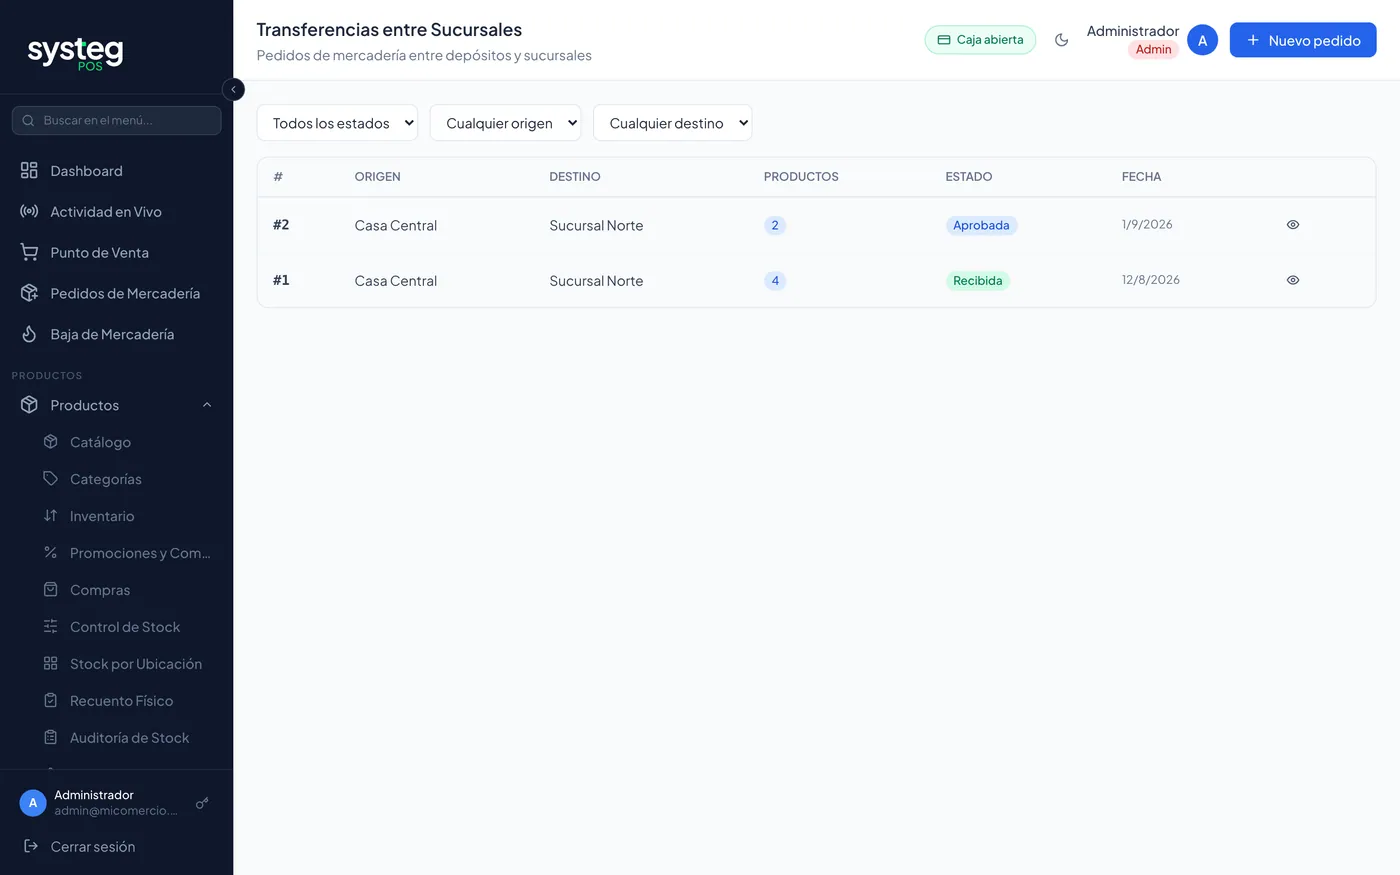The width and height of the screenshot is (1400, 875).
Task: Click the search magnifier icon in sidebar
Action: pyautogui.click(x=29, y=121)
